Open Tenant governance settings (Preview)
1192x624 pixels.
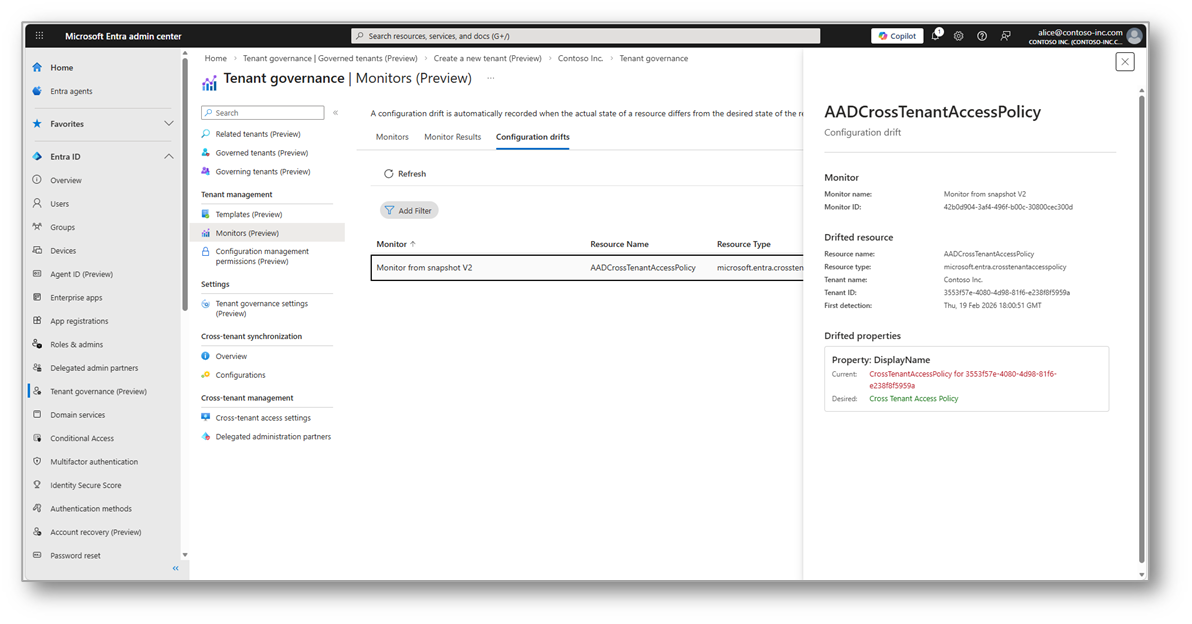(262, 309)
